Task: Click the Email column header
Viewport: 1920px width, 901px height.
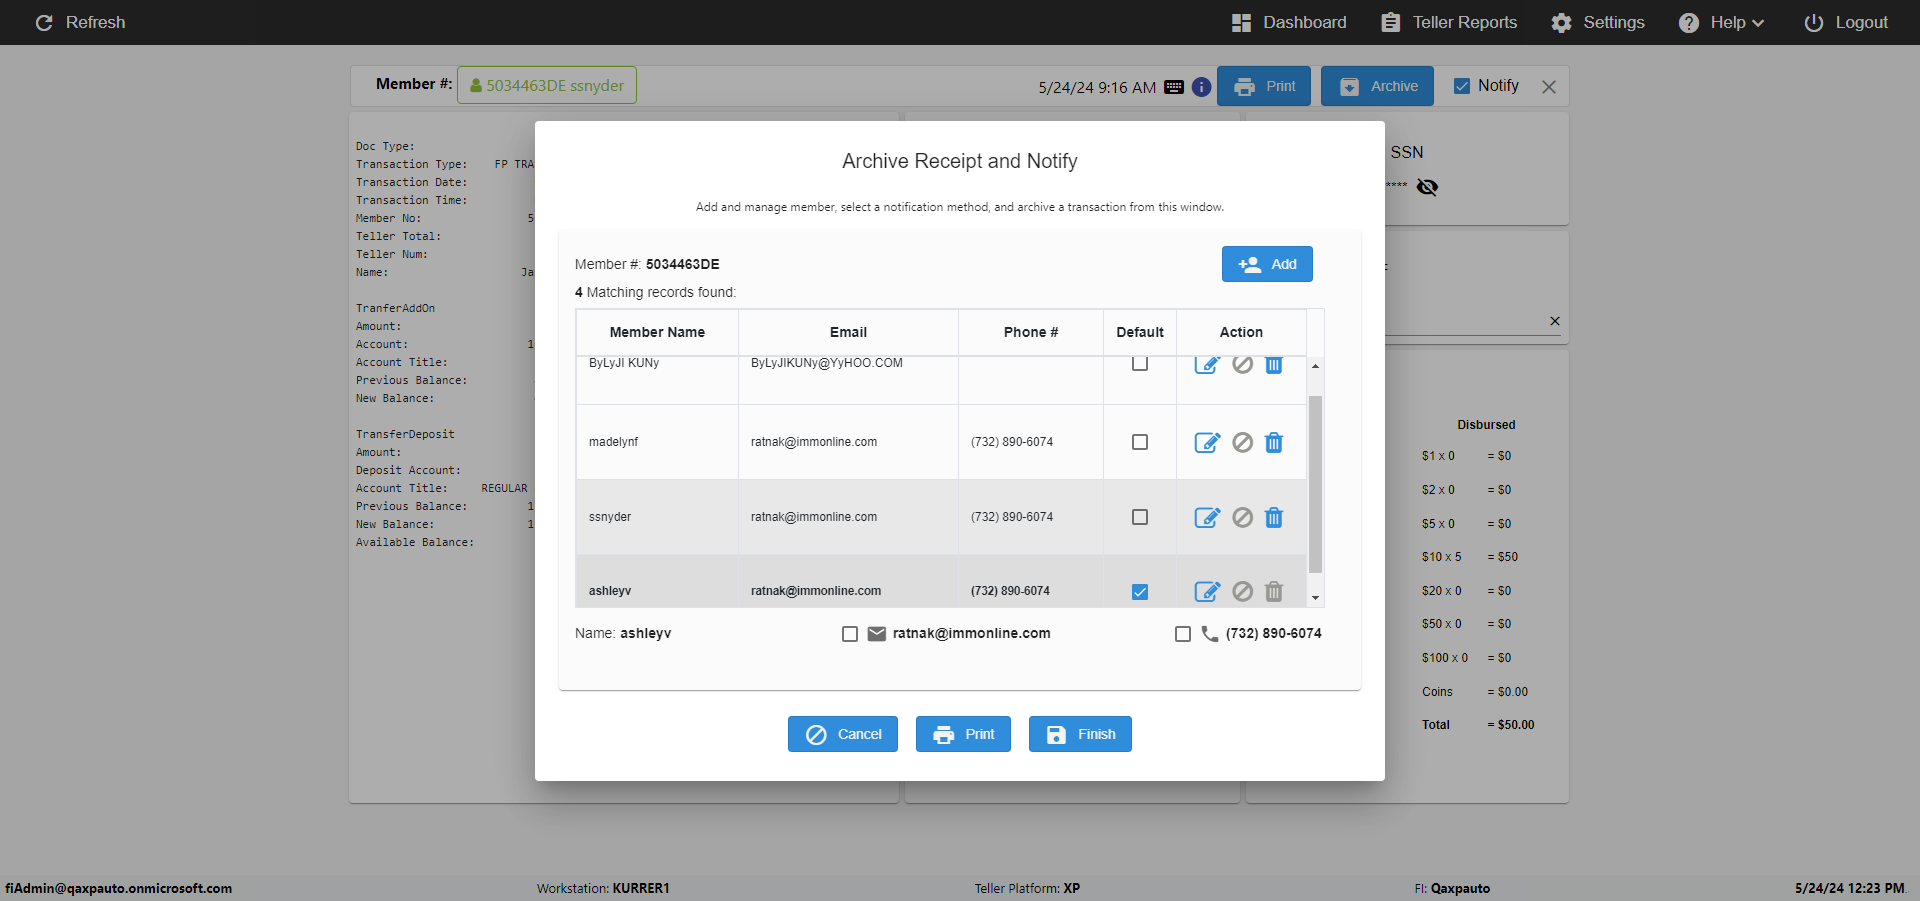Action: coord(848,332)
